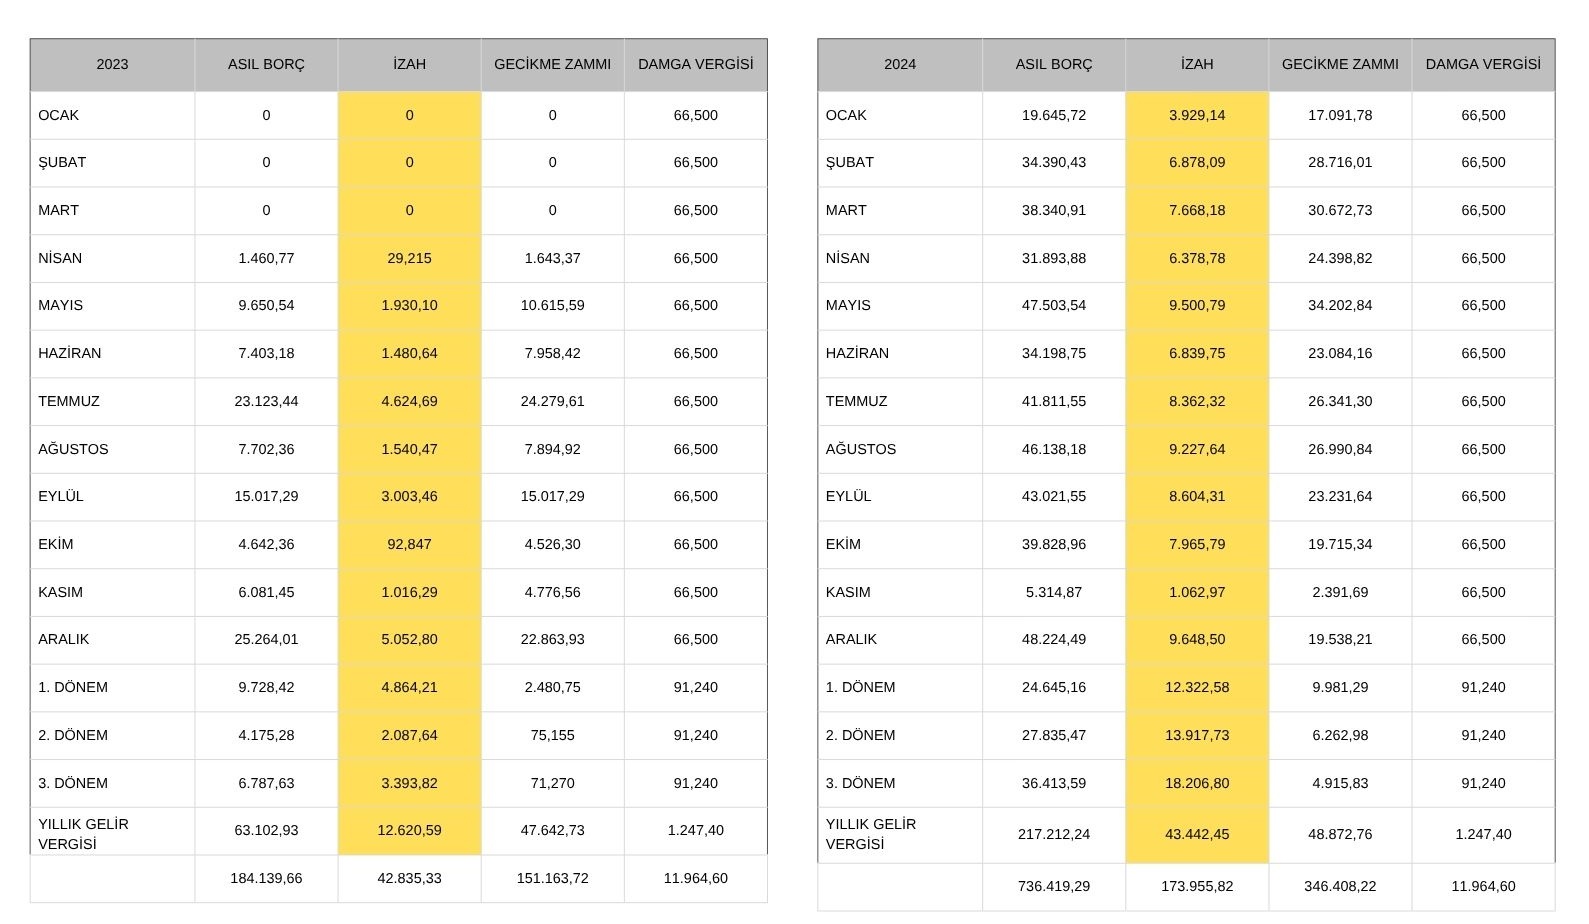Click EKİM 2023 İZAH value 92,847

(x=409, y=544)
